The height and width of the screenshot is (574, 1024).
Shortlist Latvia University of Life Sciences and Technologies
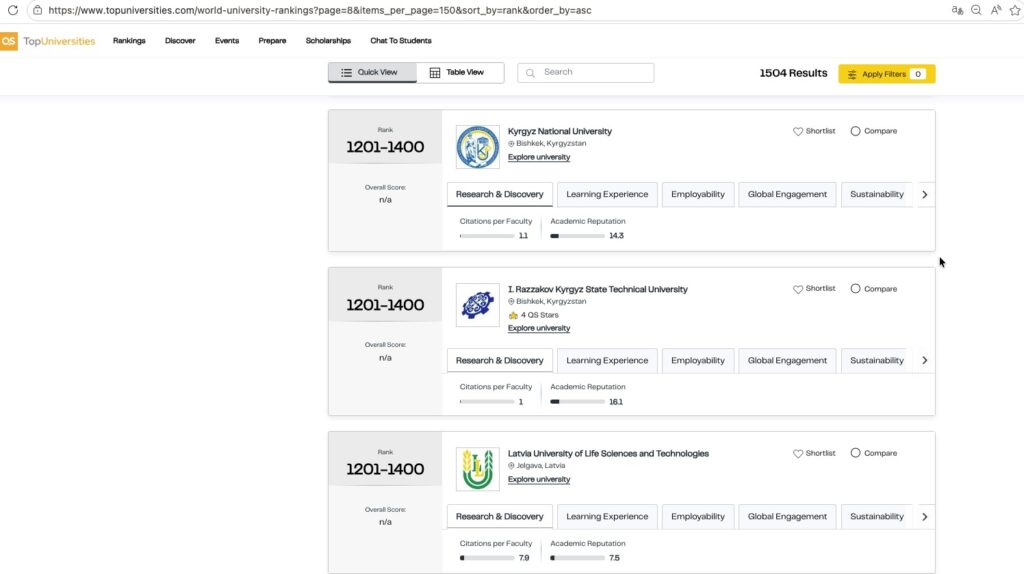click(814, 453)
